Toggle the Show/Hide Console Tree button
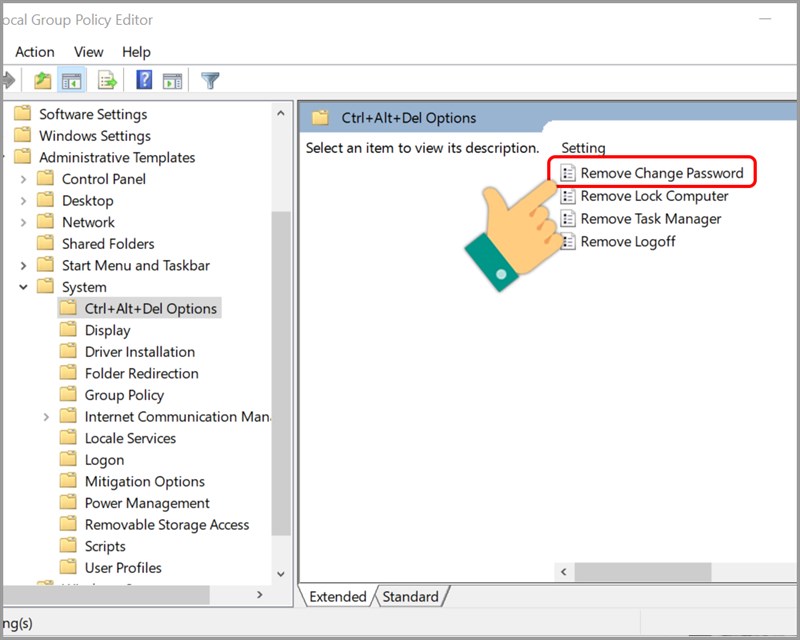800x640 pixels. (x=72, y=80)
